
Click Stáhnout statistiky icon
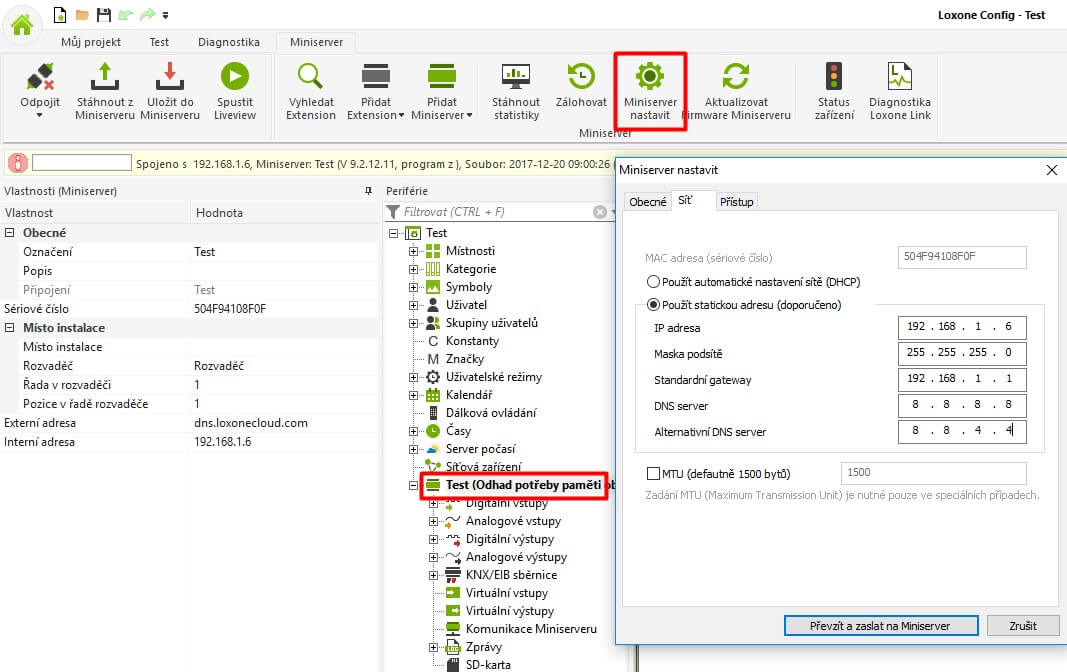[516, 78]
